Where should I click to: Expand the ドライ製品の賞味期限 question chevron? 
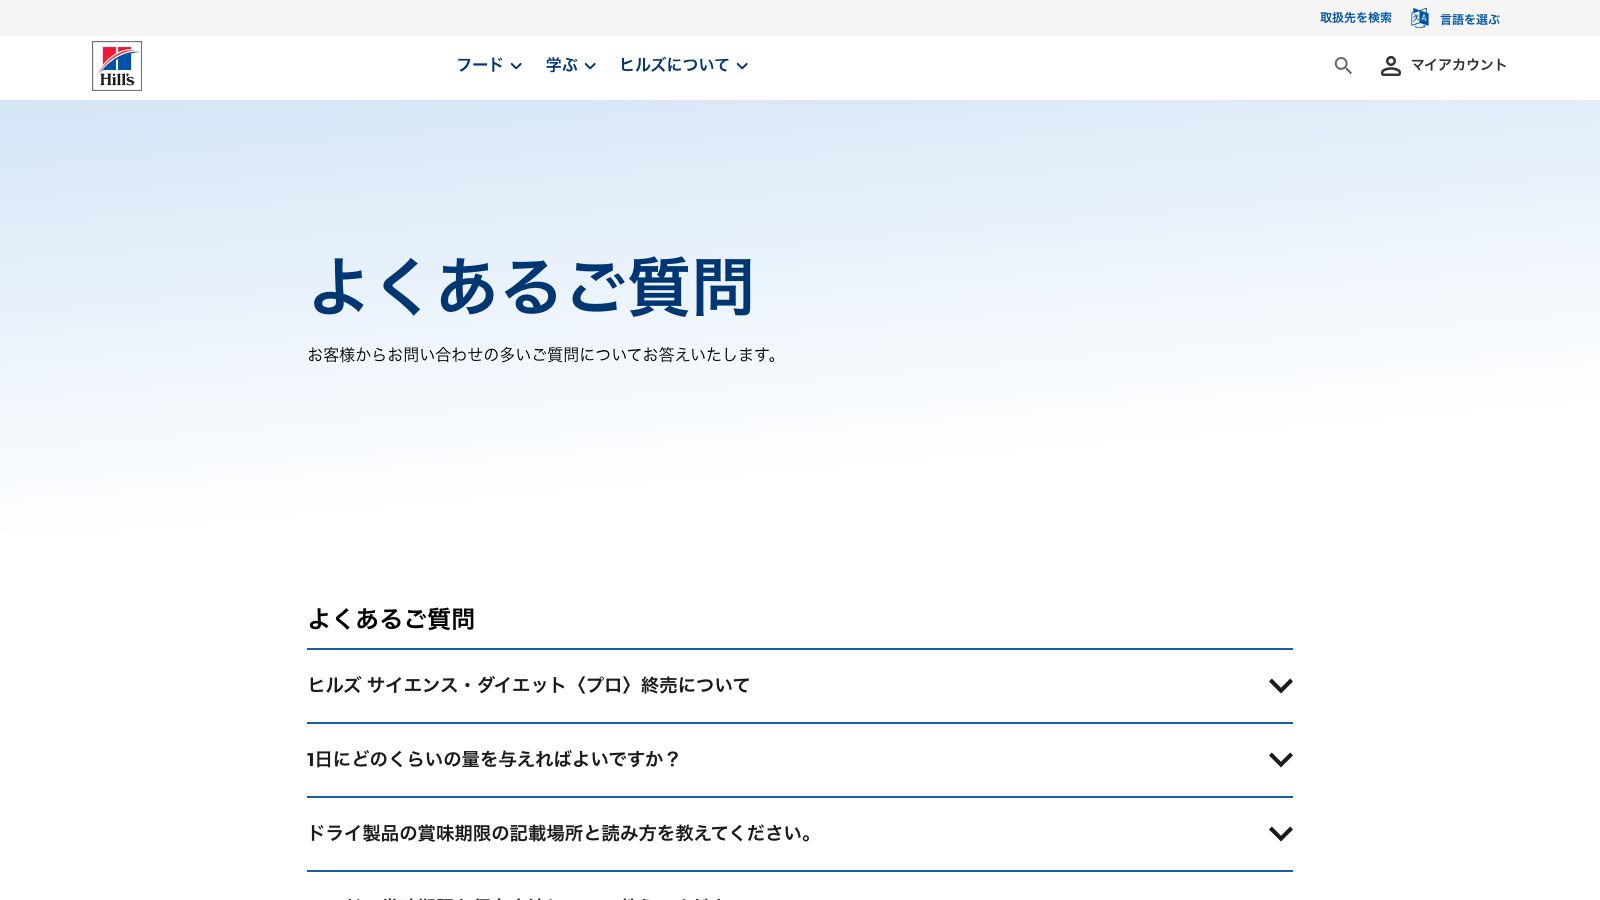[x=1281, y=834]
